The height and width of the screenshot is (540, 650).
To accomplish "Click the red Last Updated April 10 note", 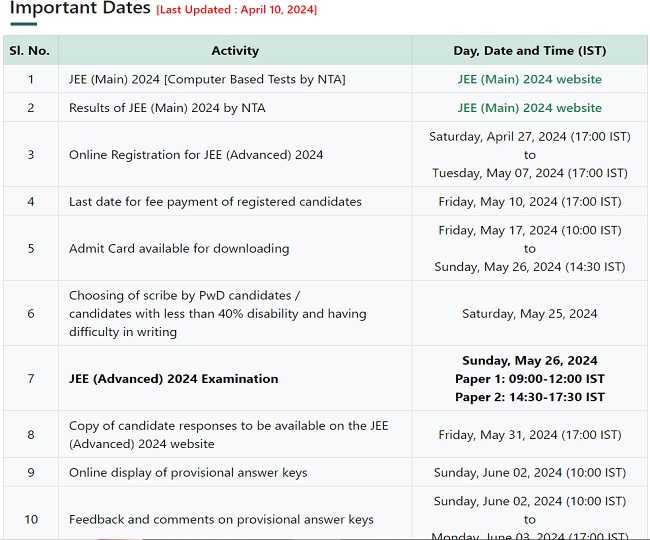I will tap(236, 10).
